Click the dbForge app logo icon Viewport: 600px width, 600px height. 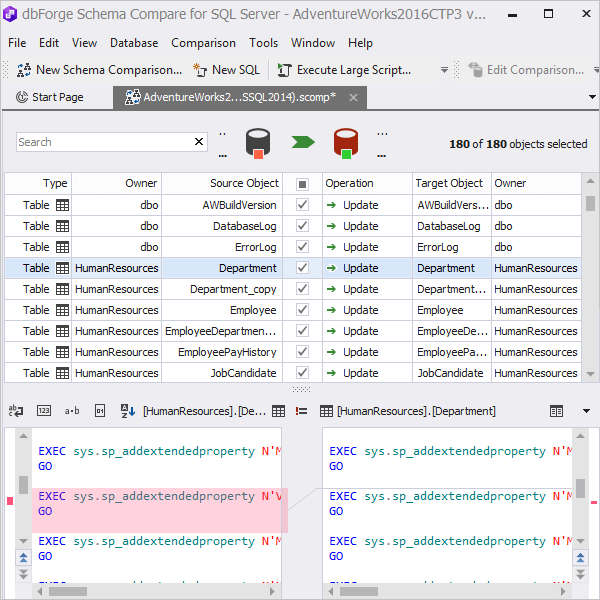click(x=10, y=14)
